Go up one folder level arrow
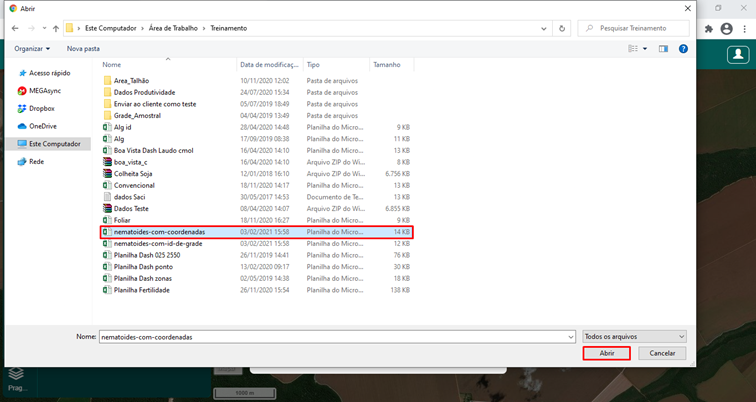 click(56, 28)
